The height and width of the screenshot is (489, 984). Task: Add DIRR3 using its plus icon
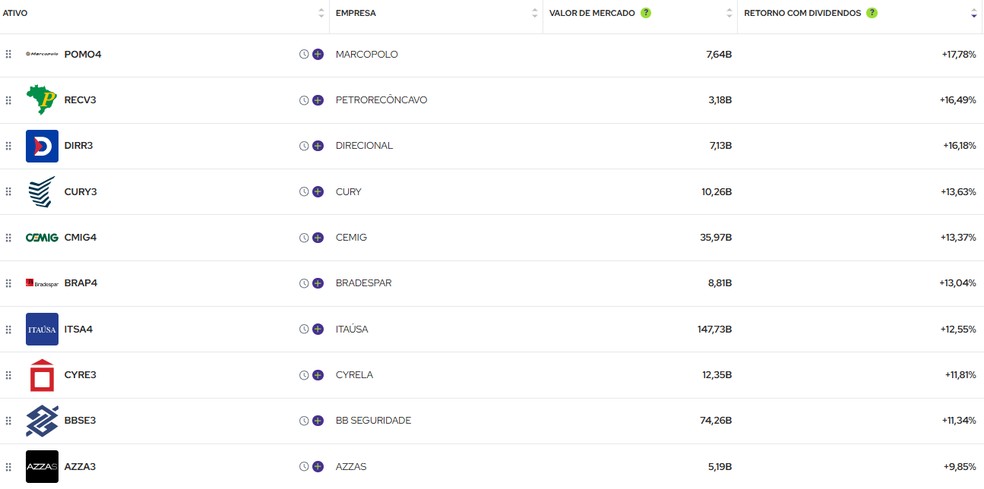318,146
